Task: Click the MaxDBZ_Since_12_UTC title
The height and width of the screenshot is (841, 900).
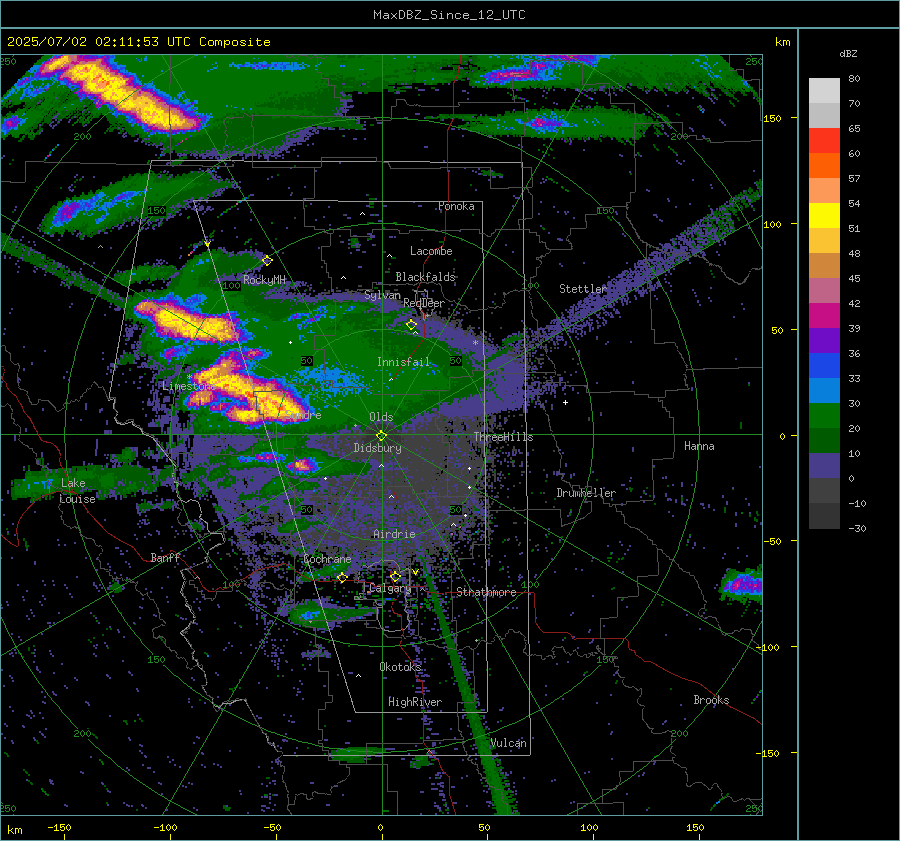Action: point(449,15)
